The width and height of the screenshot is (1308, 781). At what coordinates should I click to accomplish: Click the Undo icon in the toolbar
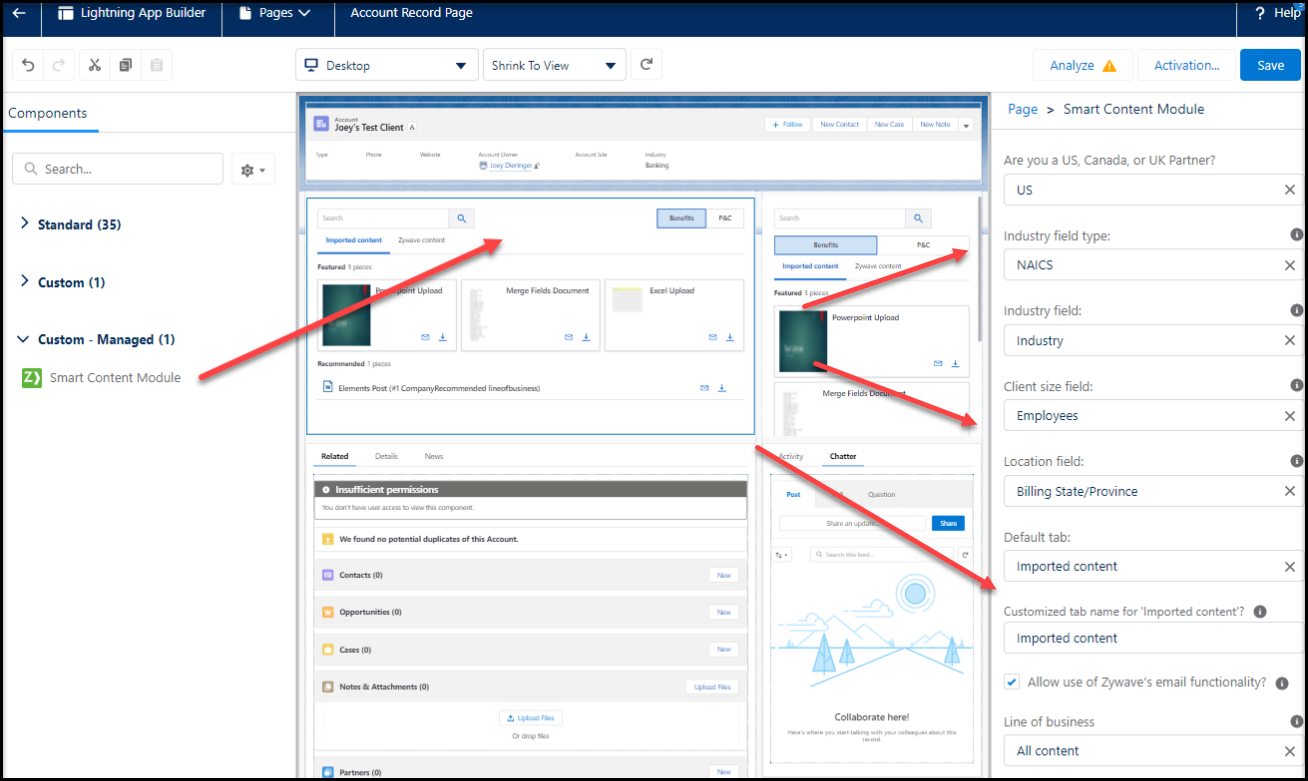tap(28, 64)
